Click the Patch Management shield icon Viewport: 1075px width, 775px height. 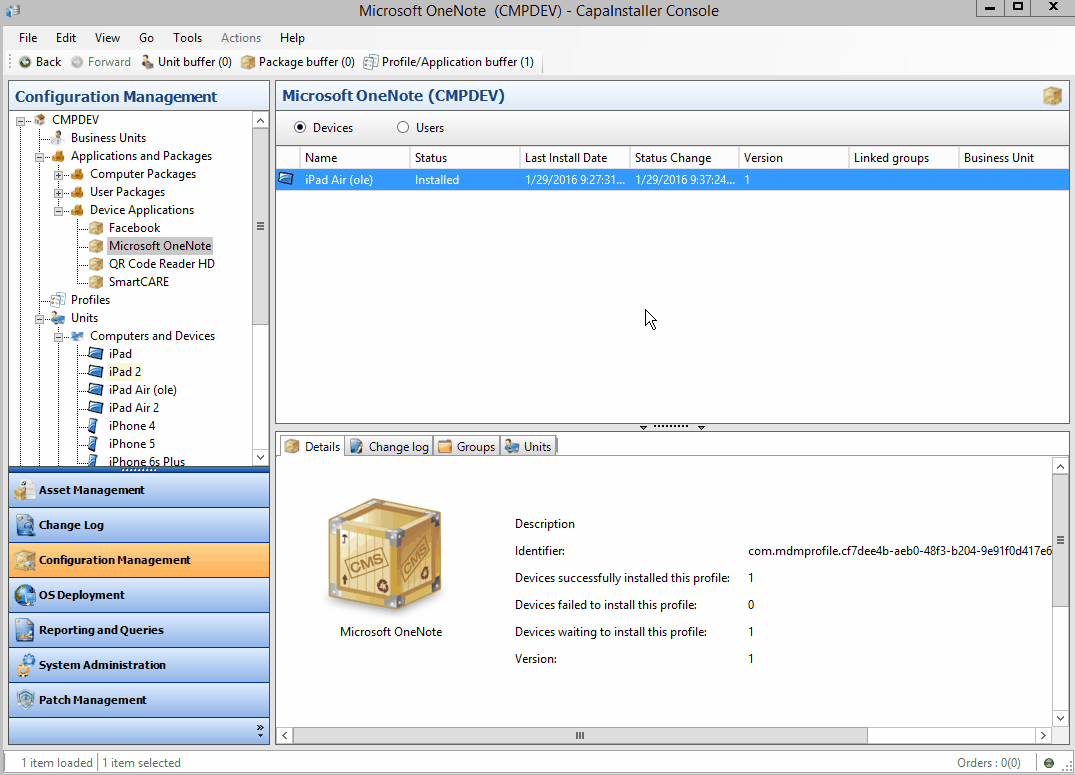pos(25,700)
